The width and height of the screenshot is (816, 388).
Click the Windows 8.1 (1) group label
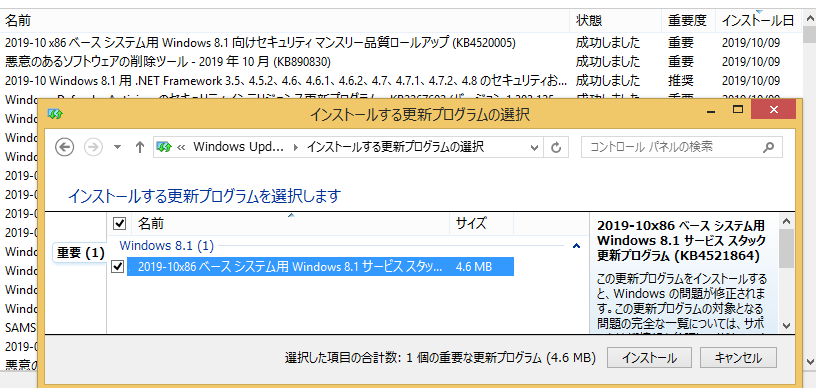(x=167, y=245)
